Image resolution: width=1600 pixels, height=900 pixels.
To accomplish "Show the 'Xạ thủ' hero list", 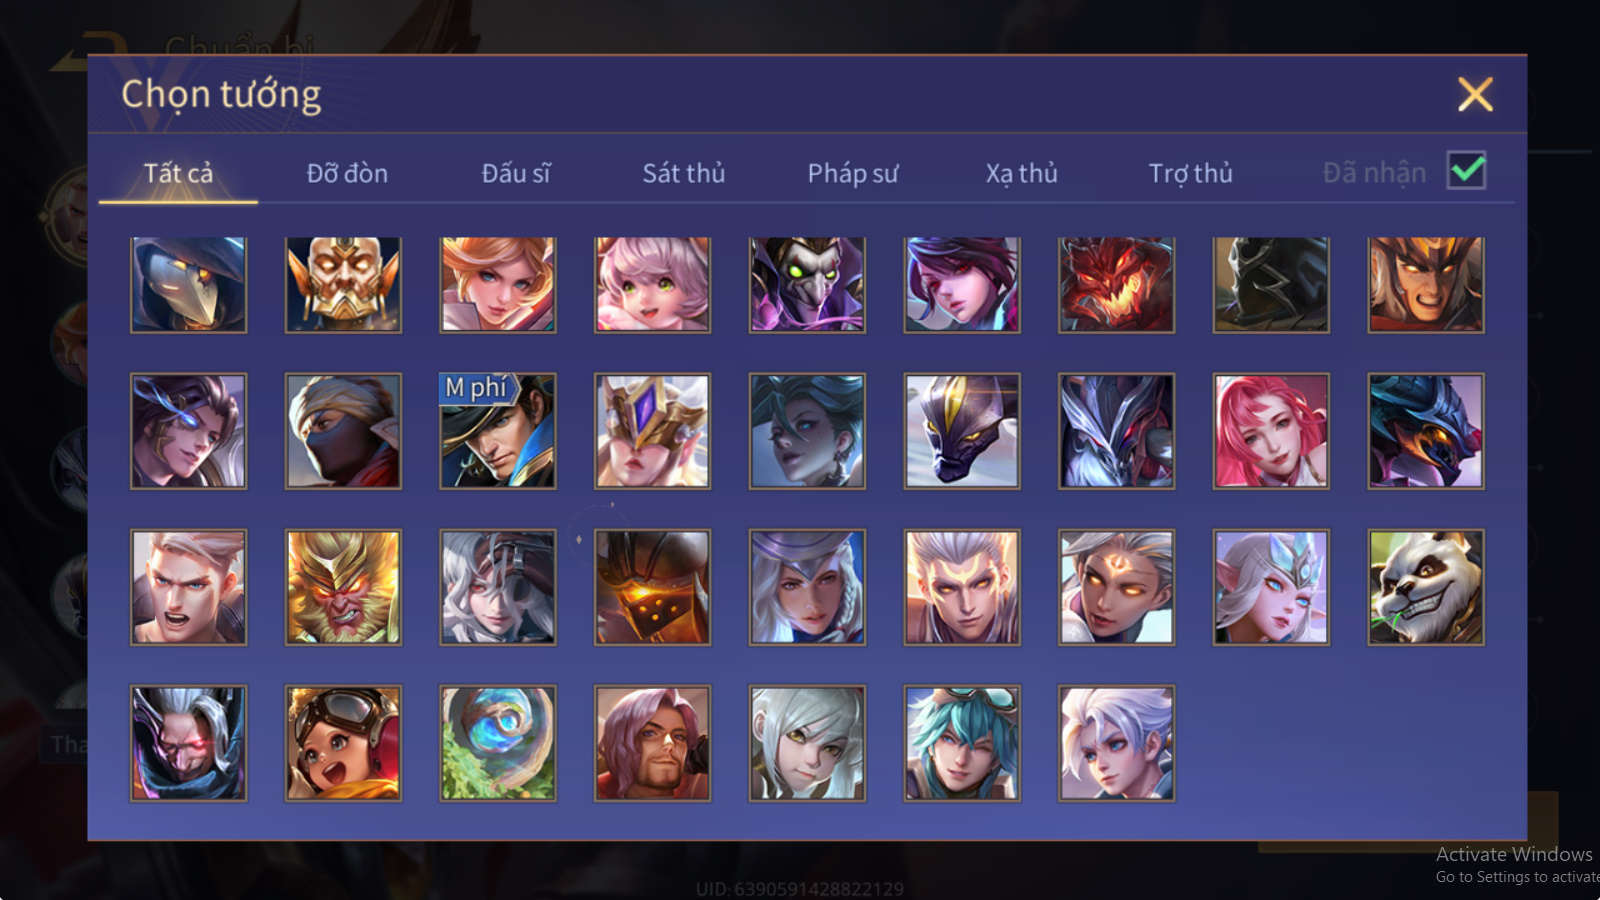I will click(1022, 173).
